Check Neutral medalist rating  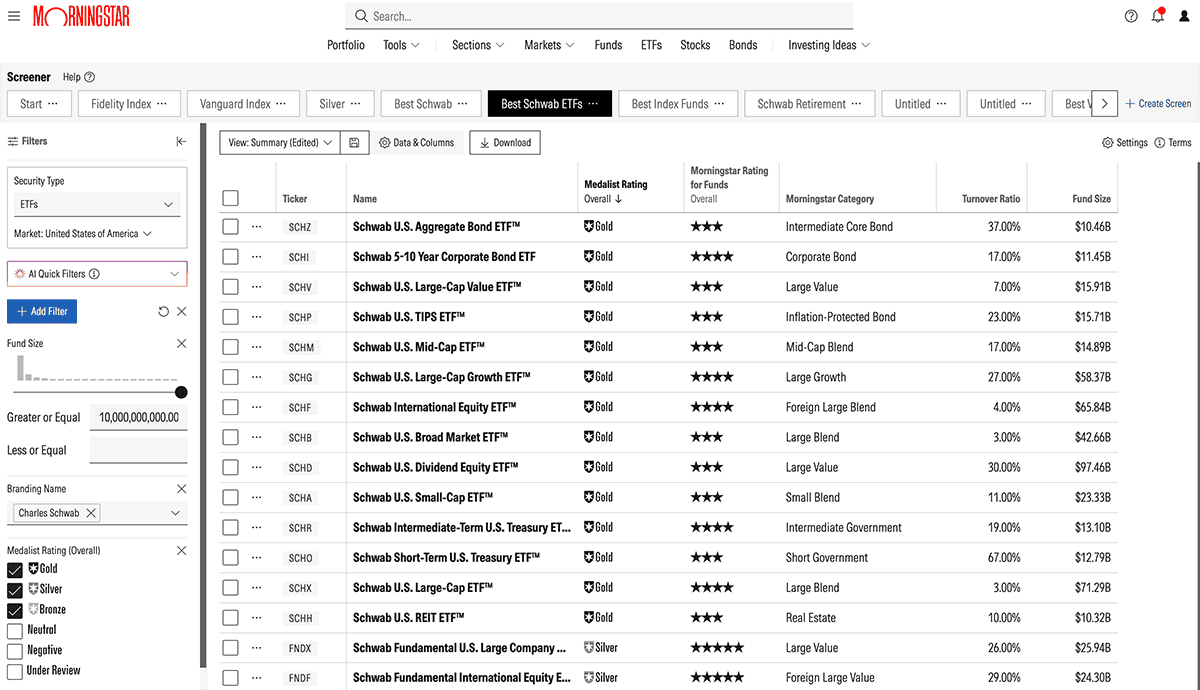tap(15, 631)
